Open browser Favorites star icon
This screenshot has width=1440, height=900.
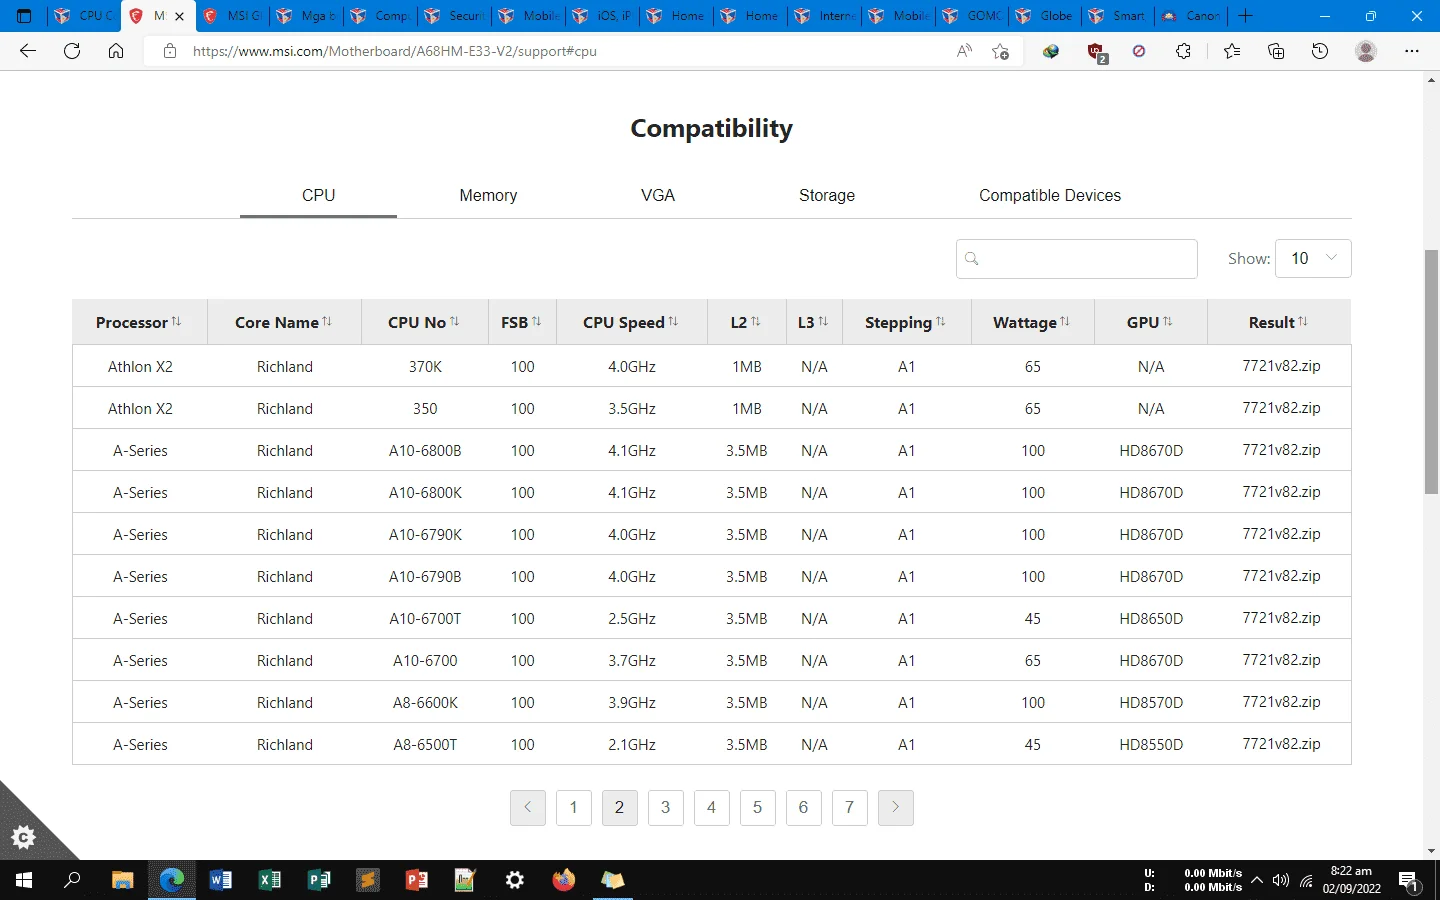click(1231, 51)
